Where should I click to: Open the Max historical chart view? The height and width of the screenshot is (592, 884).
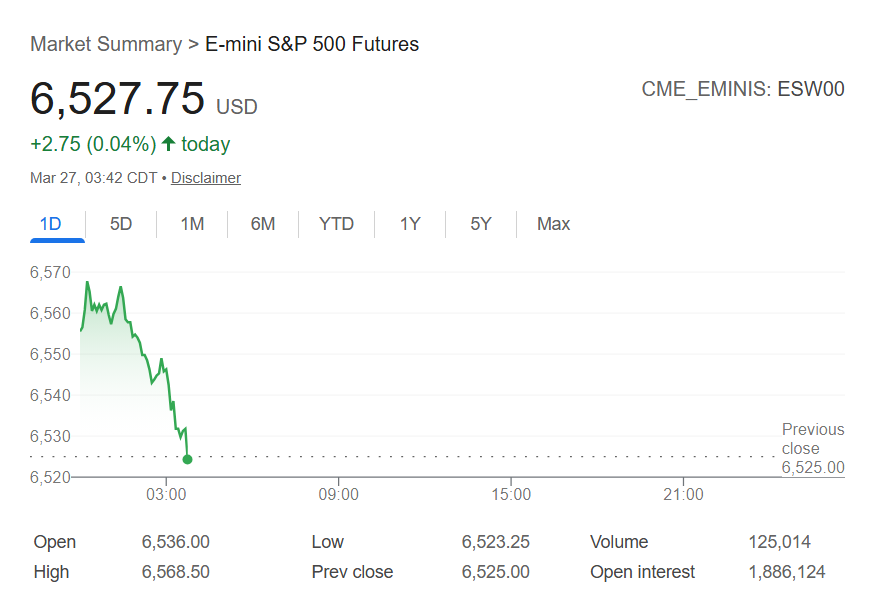[553, 224]
